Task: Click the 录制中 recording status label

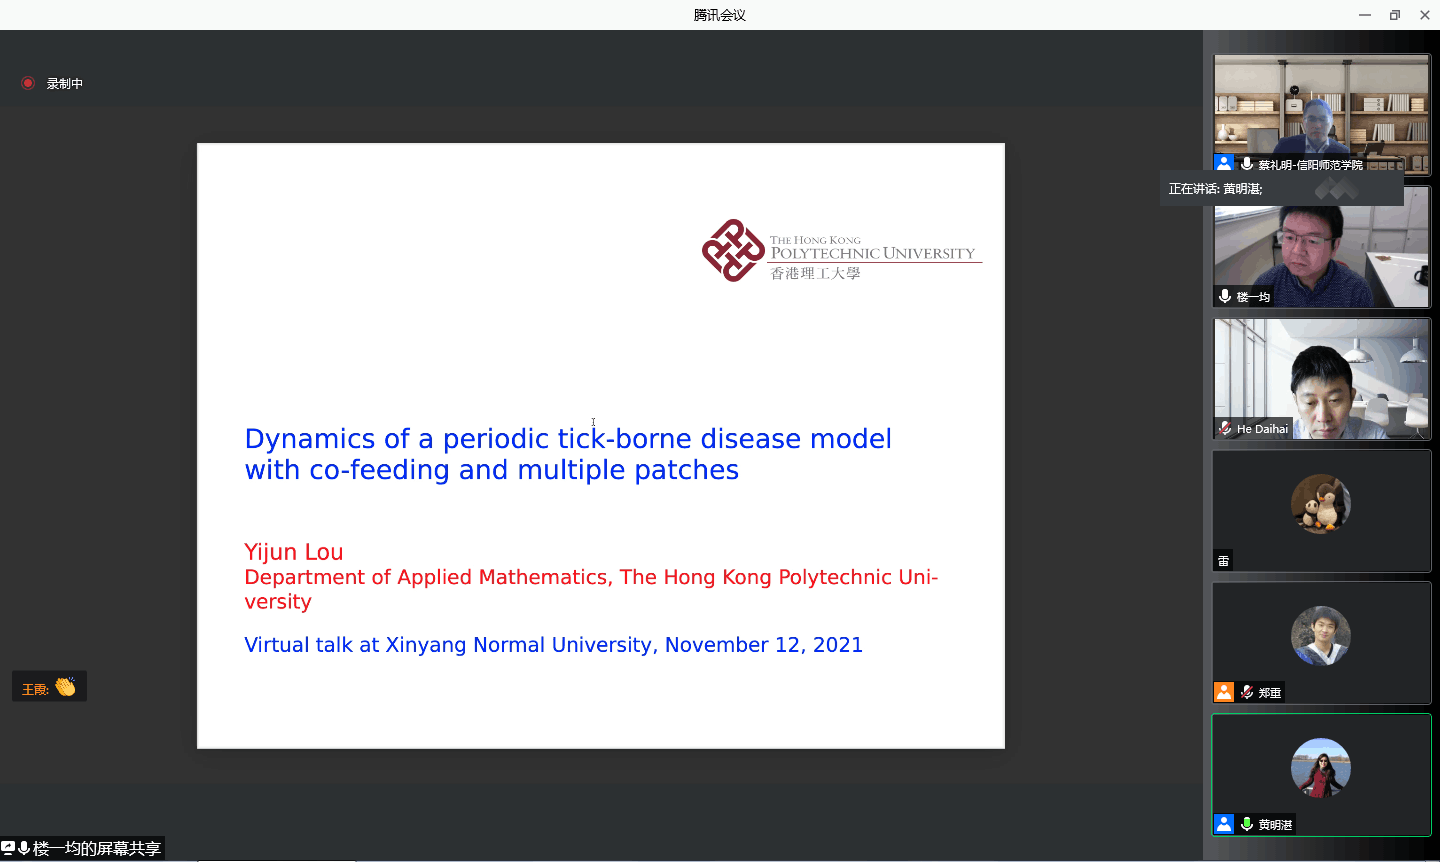Action: point(65,84)
